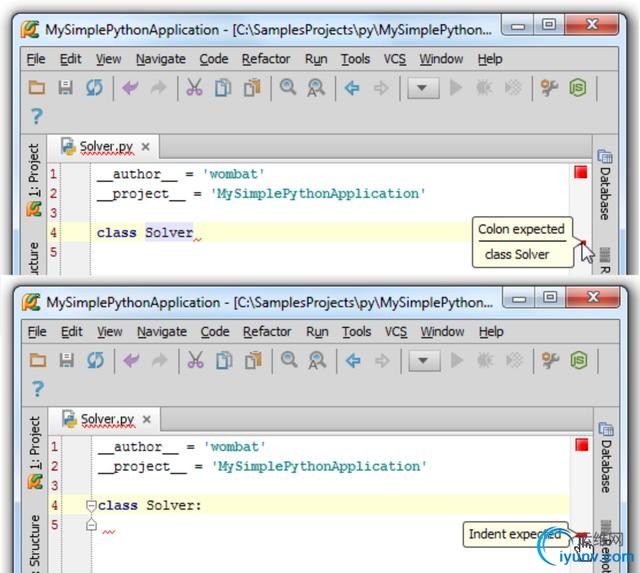This screenshot has height=573, width=640.
Task: Click the red error stripe mark in the upper editor
Action: point(584,243)
